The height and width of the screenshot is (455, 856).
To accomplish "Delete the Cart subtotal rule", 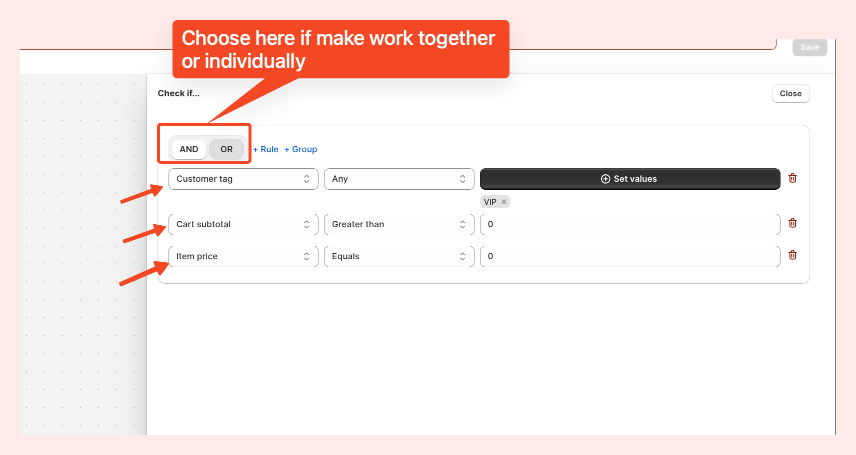I will coord(793,223).
